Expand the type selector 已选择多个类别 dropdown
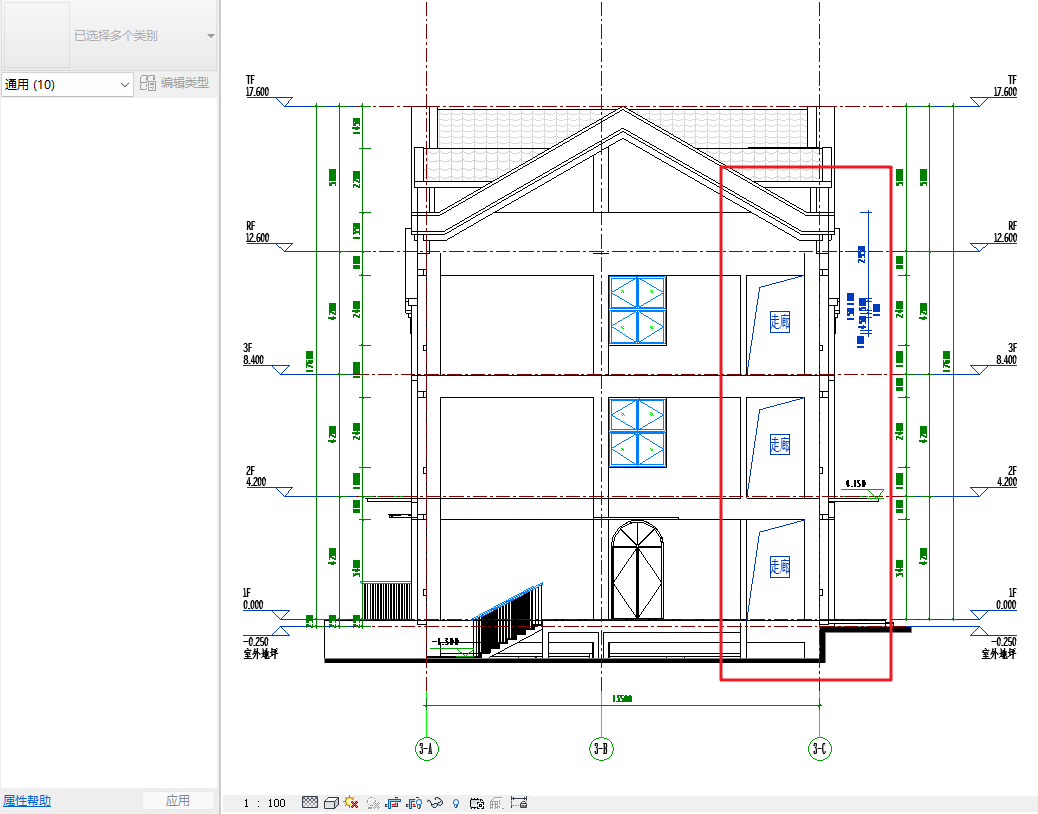The width and height of the screenshot is (1038, 814). coord(210,36)
